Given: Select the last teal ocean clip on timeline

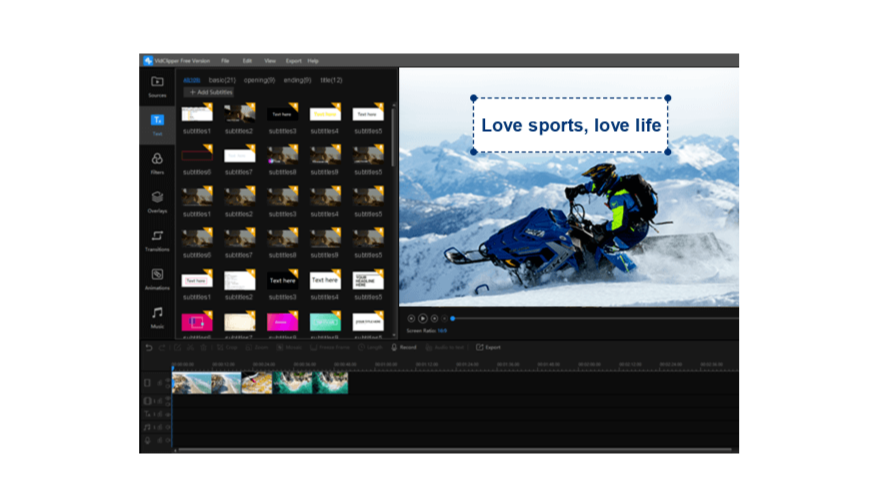Looking at the screenshot, I should [x=330, y=383].
